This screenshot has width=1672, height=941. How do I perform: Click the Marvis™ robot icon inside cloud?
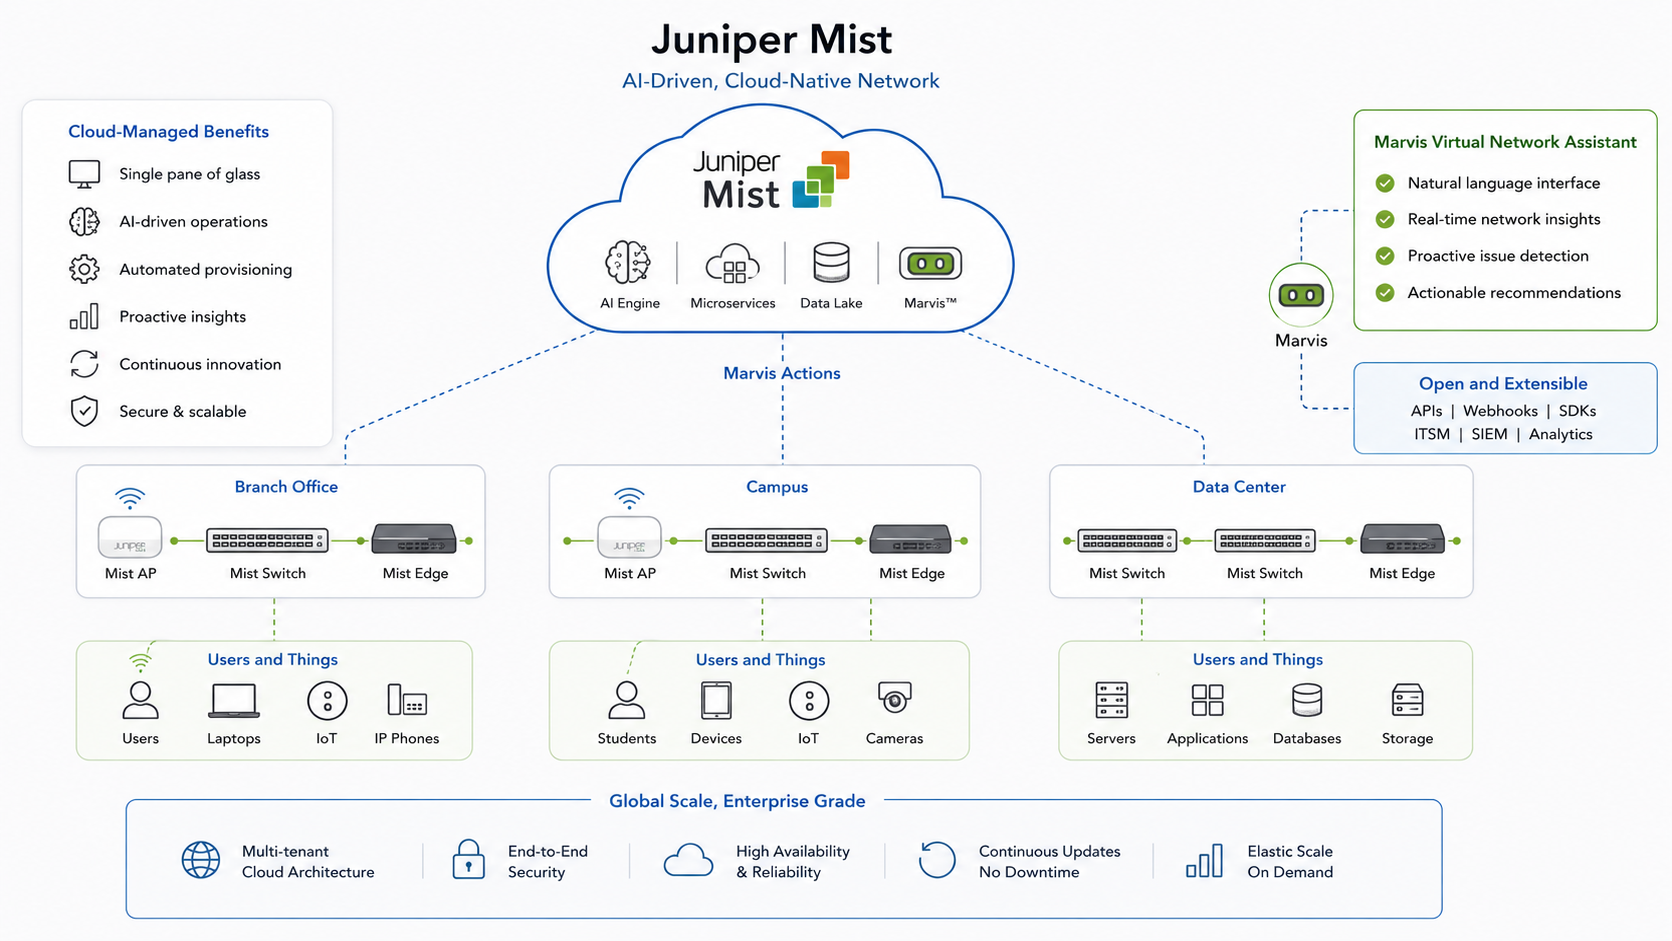coord(931,264)
